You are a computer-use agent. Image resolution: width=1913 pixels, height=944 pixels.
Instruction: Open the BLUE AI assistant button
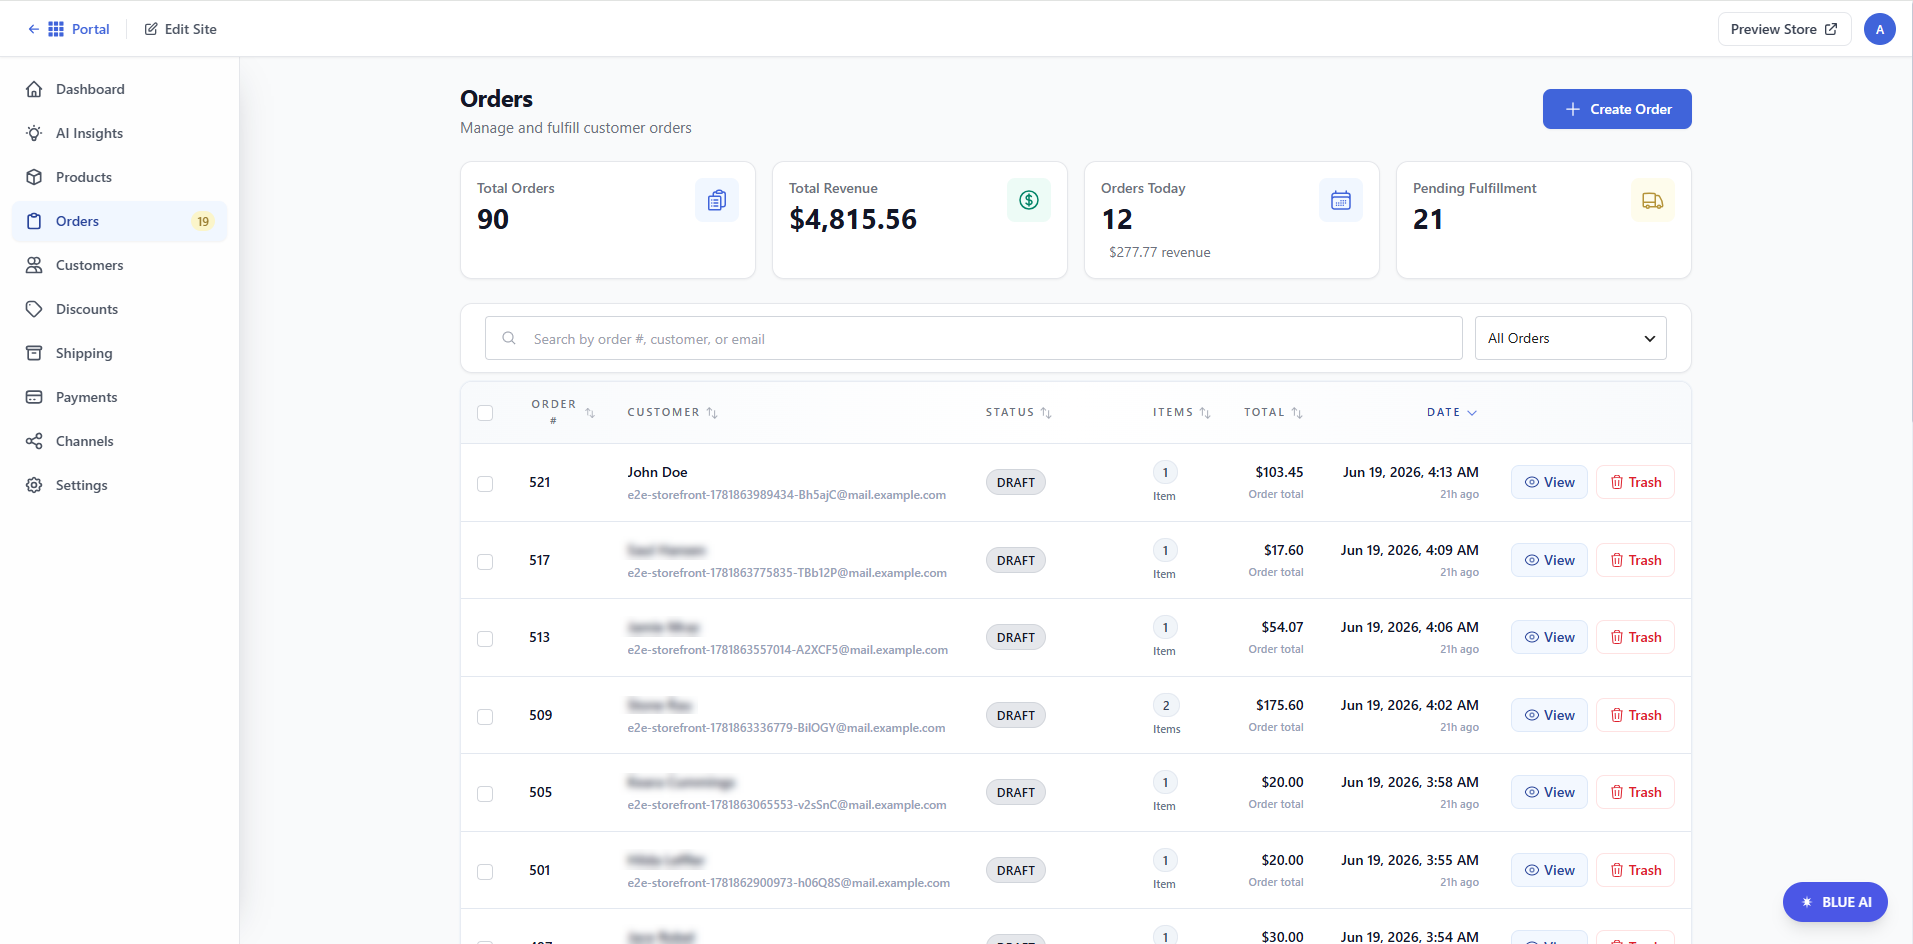(1835, 902)
